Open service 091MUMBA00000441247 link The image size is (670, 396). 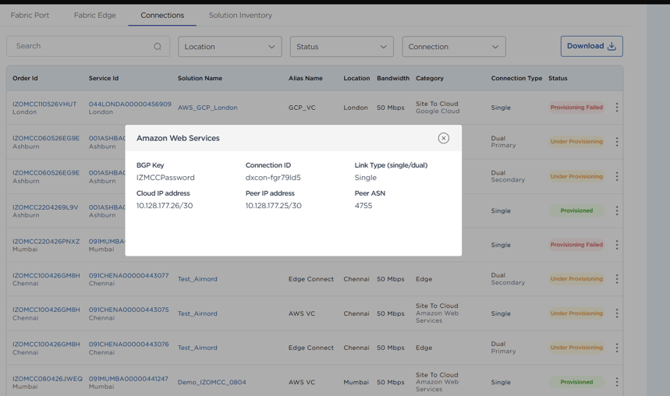[129, 378]
